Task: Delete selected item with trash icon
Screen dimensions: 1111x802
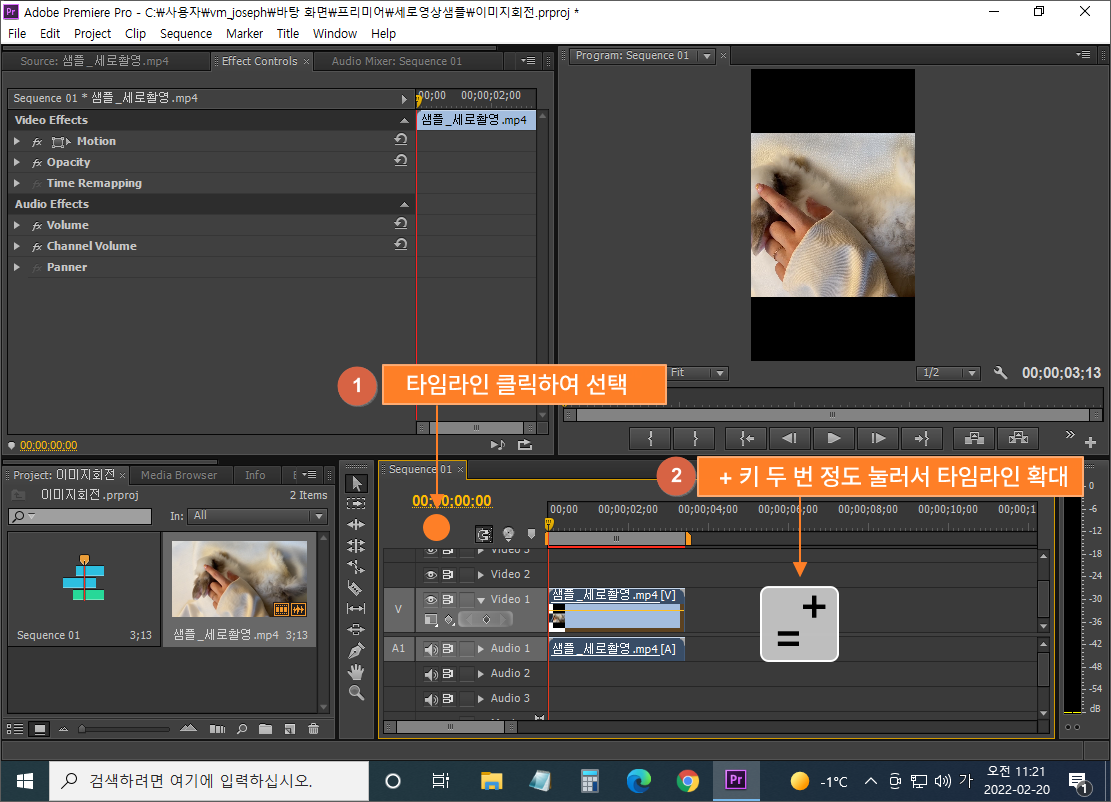Action: tap(313, 728)
